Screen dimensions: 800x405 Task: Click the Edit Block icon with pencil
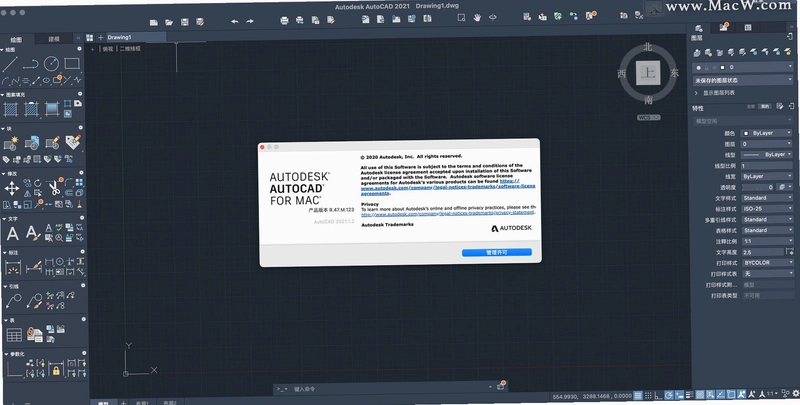[53, 142]
